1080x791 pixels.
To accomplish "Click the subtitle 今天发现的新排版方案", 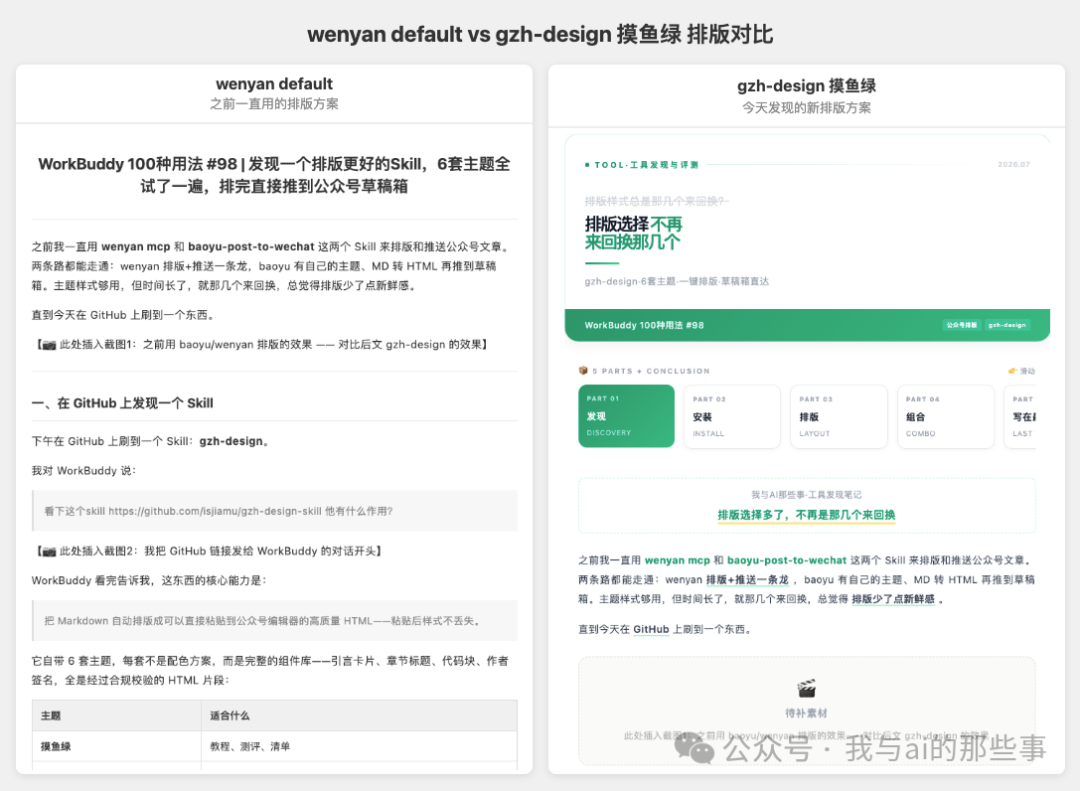I will pos(807,107).
